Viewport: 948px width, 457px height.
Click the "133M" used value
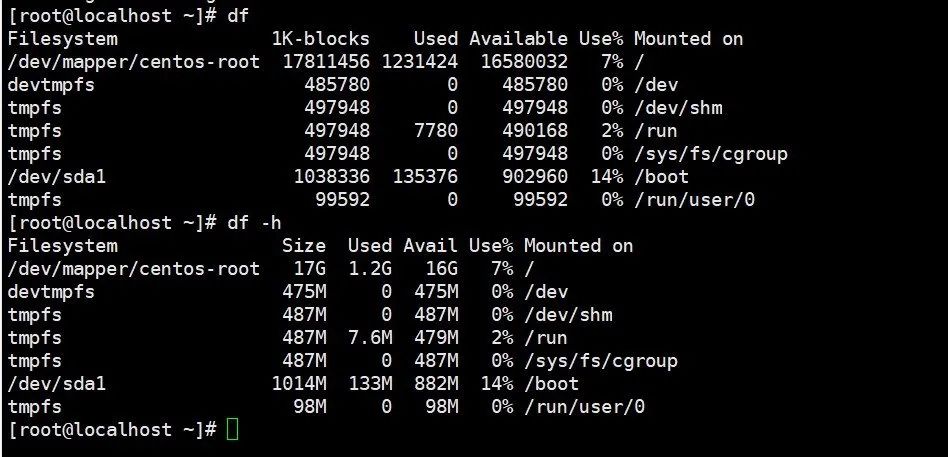(x=370, y=384)
